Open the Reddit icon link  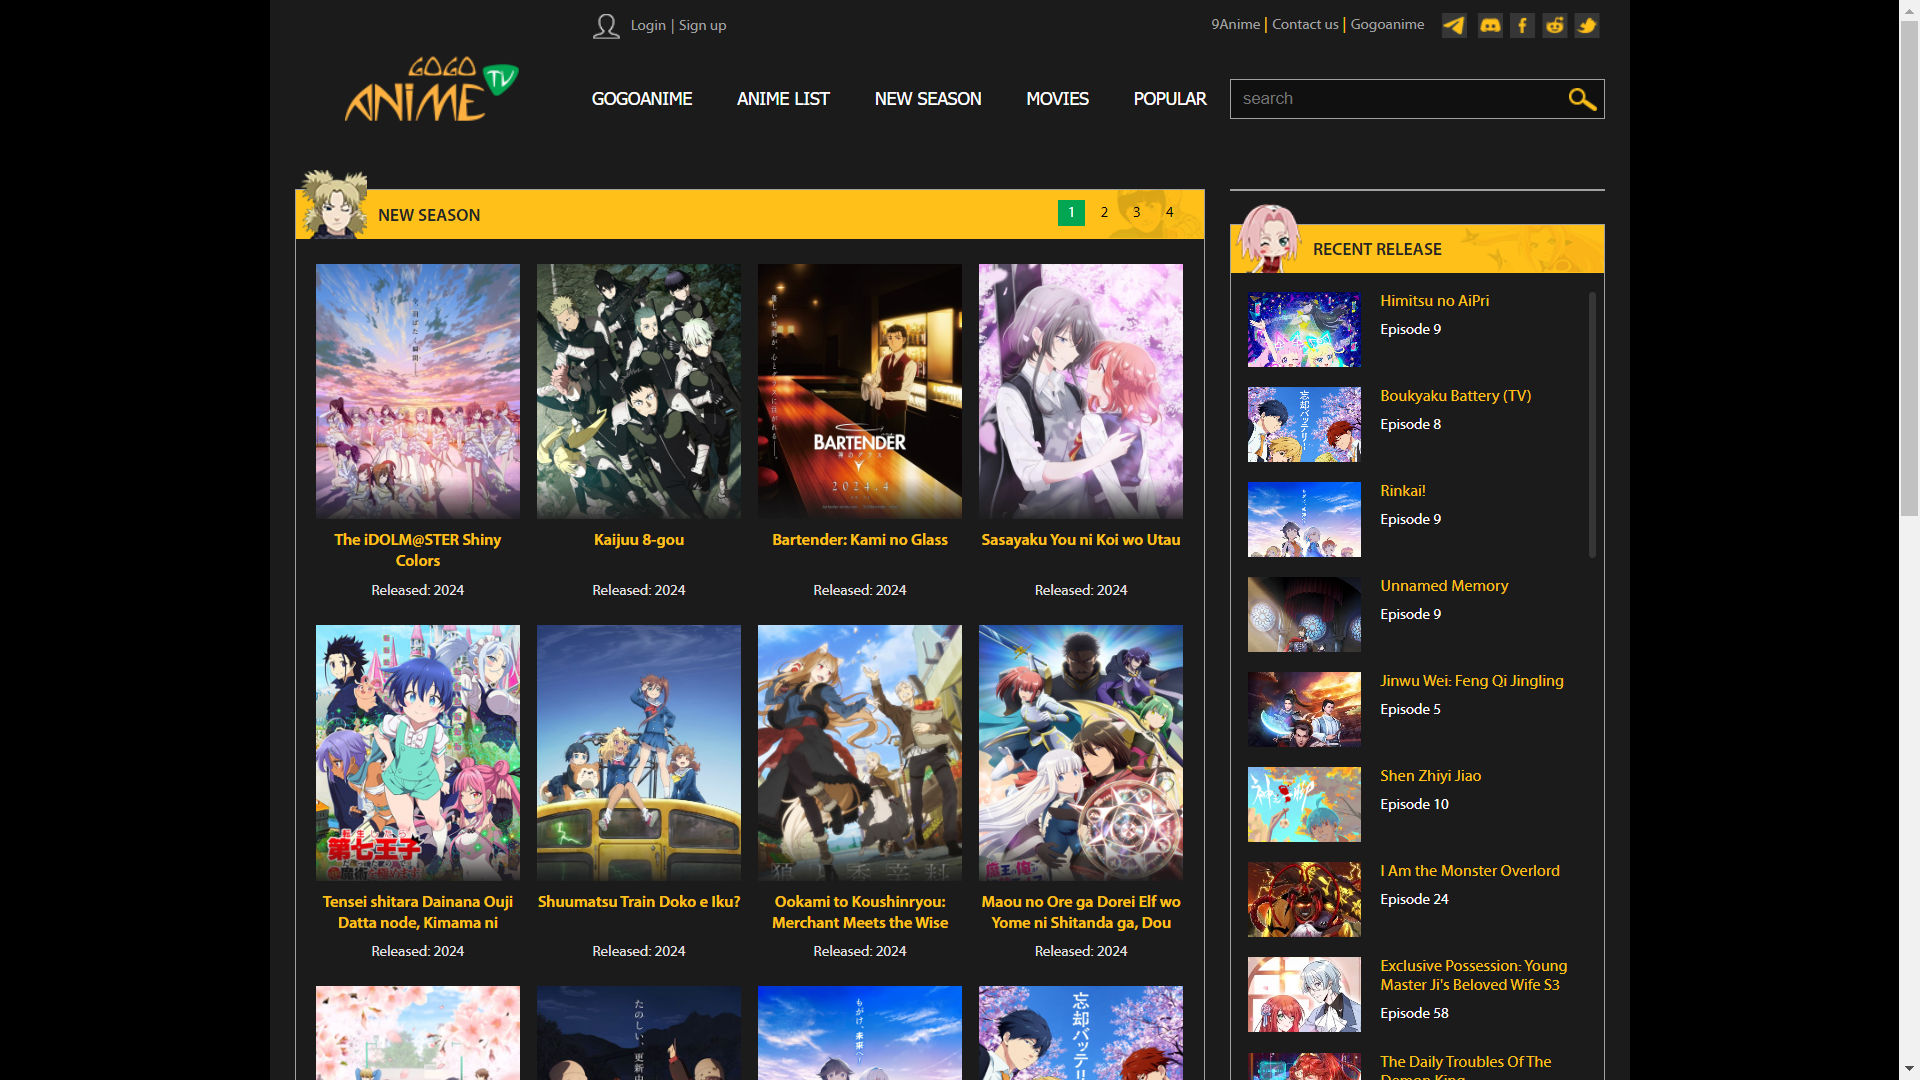point(1555,26)
